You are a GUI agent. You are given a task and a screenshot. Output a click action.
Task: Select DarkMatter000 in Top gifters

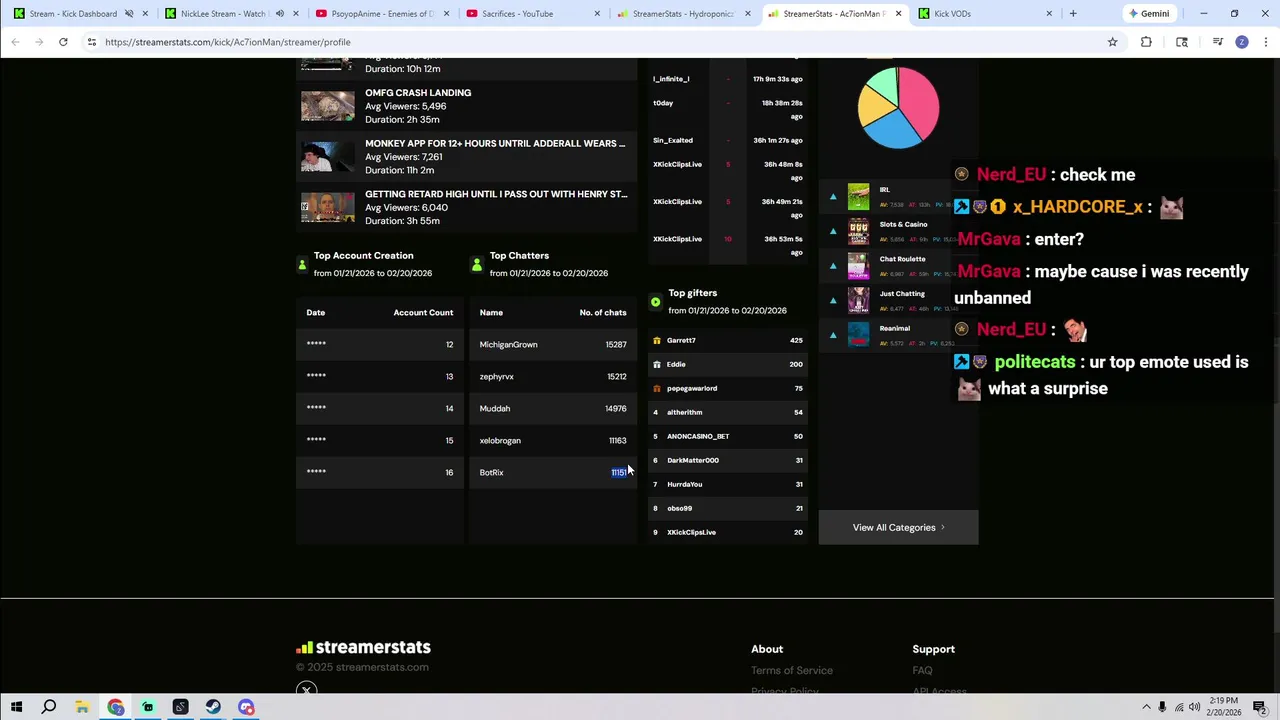(x=693, y=461)
